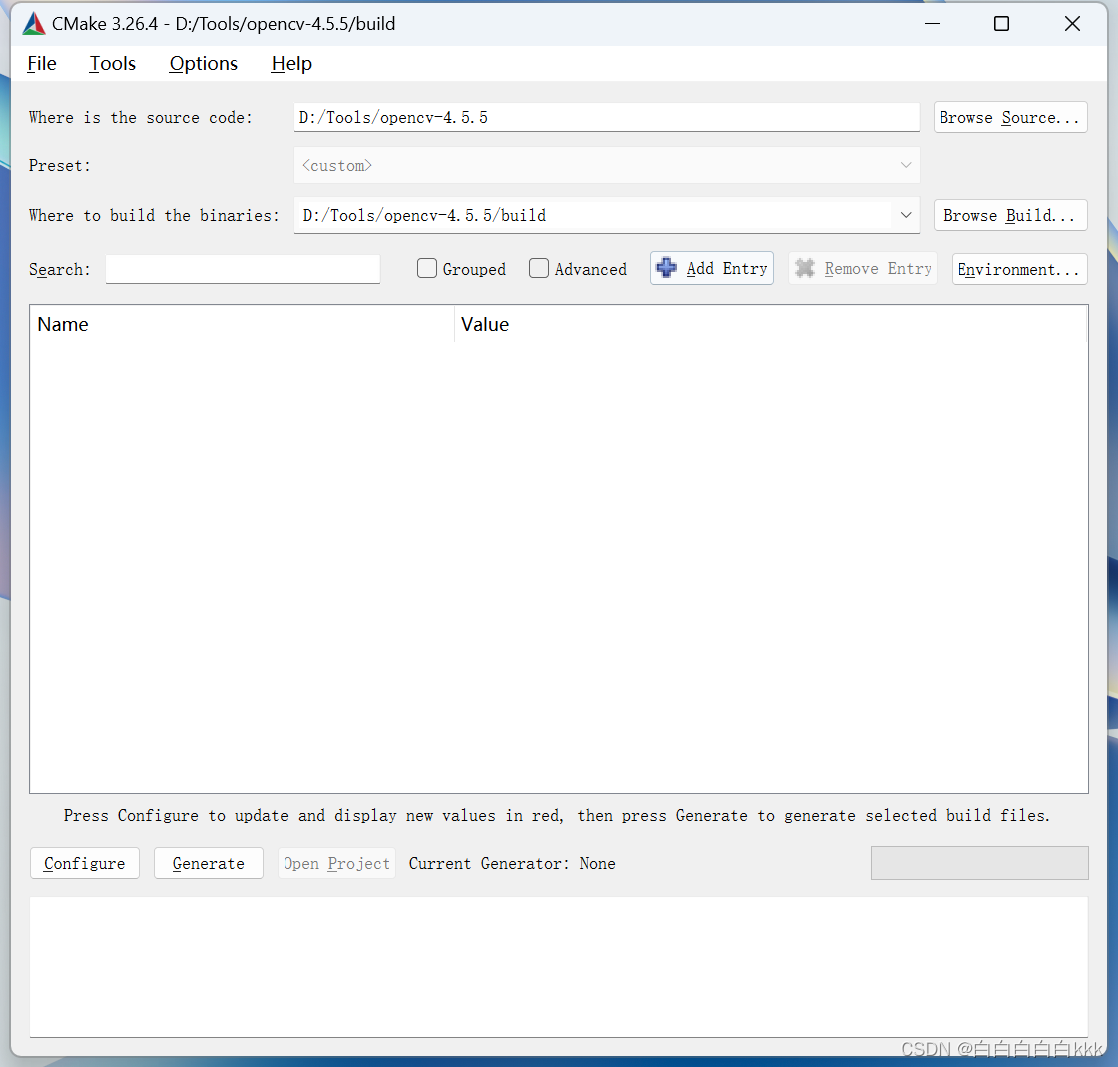The image size is (1118, 1067).
Task: Click the Search input field
Action: coord(242,269)
